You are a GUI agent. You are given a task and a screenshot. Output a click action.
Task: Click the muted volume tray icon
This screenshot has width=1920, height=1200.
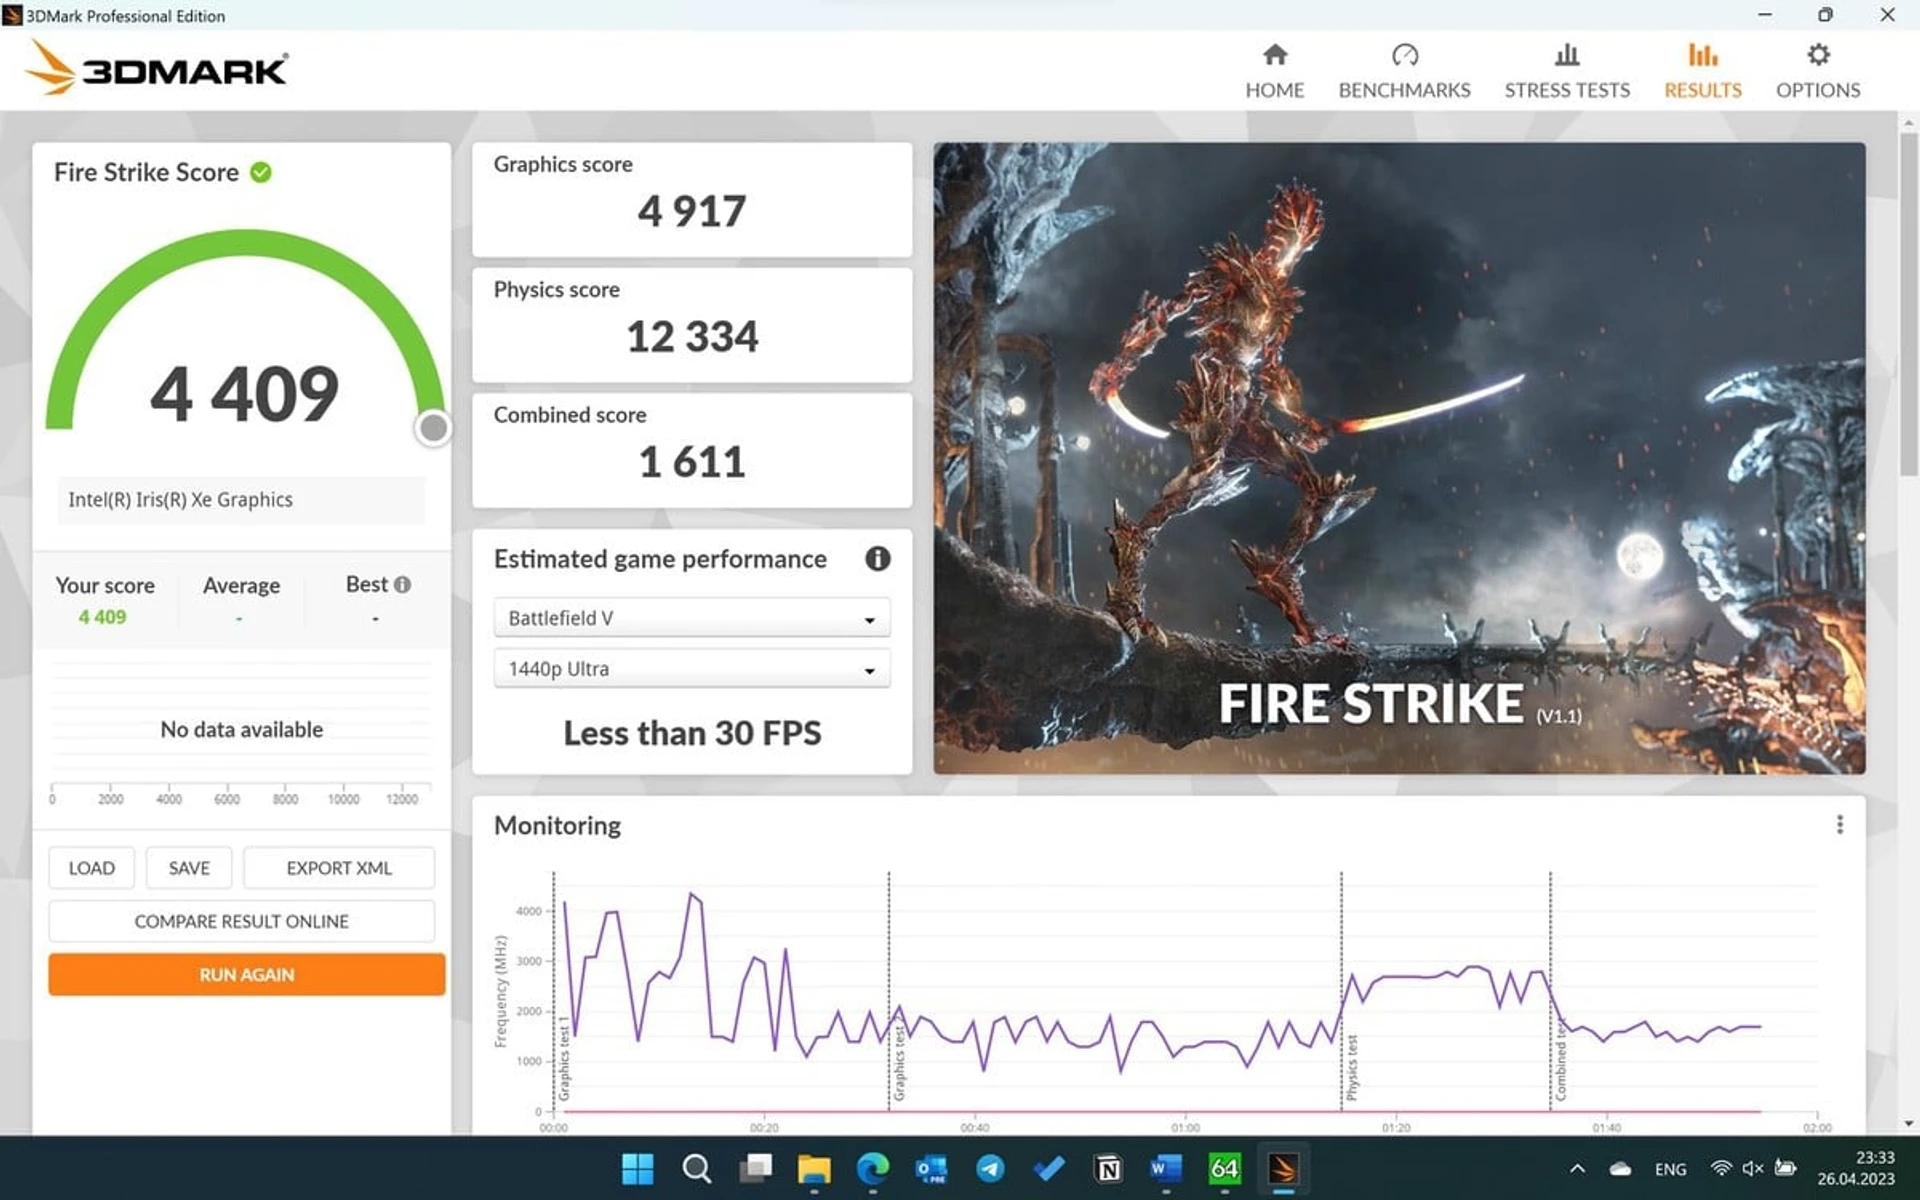coord(1753,1168)
